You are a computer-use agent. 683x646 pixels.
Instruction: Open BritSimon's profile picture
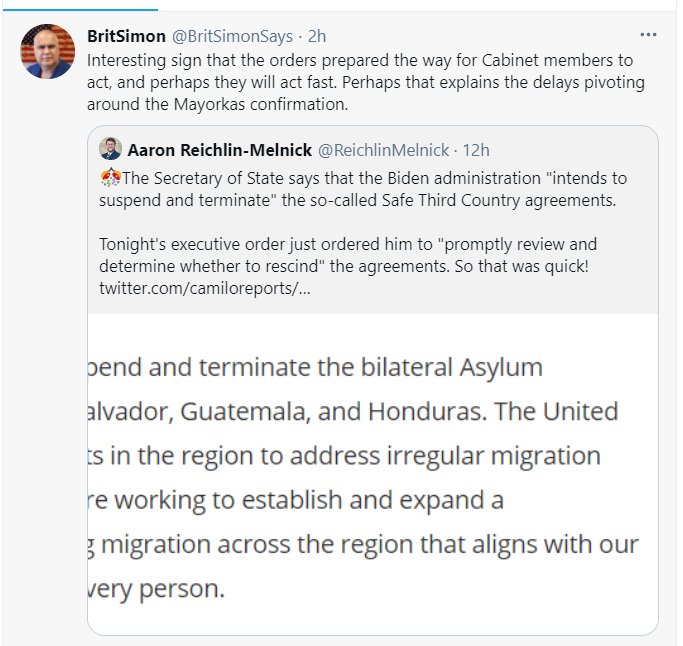(47, 51)
